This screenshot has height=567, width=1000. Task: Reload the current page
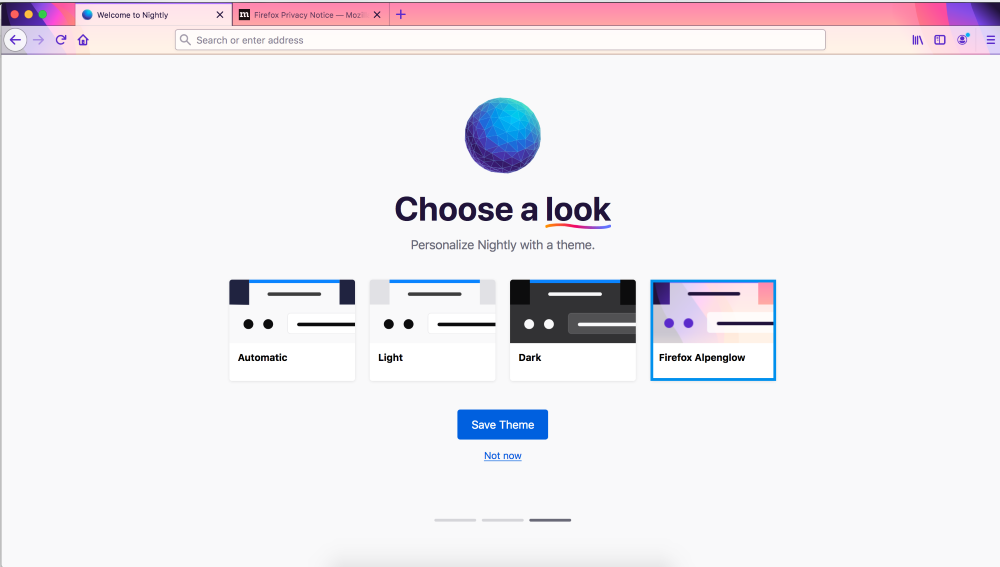pos(61,40)
